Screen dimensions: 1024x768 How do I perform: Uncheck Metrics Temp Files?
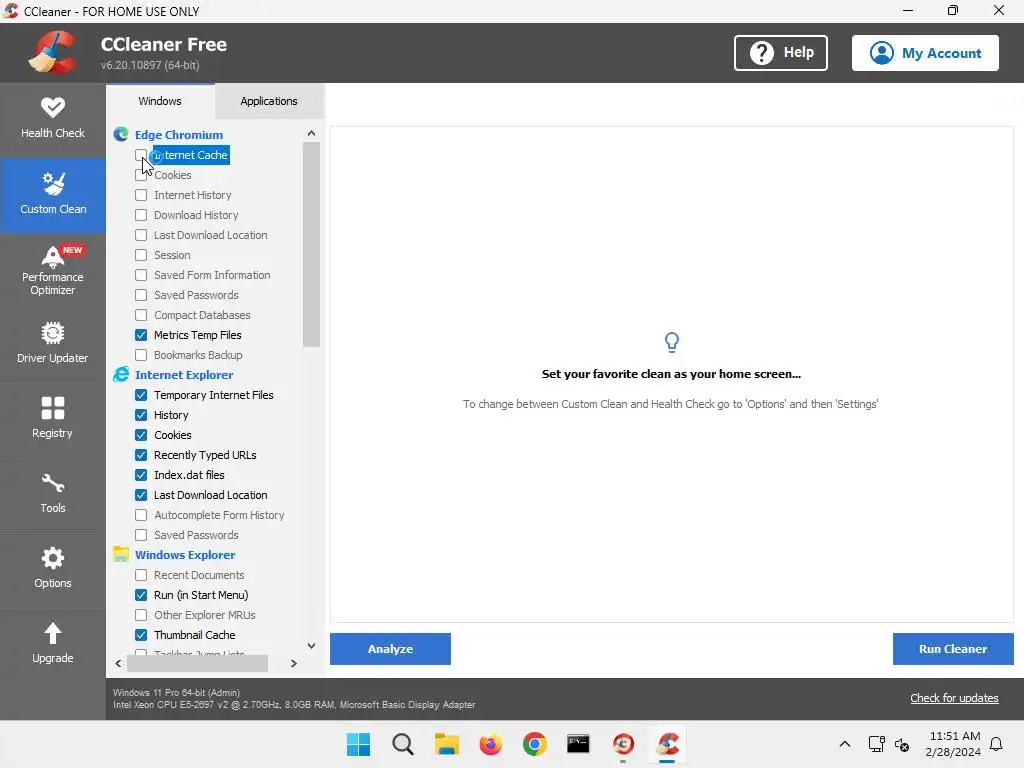(141, 335)
